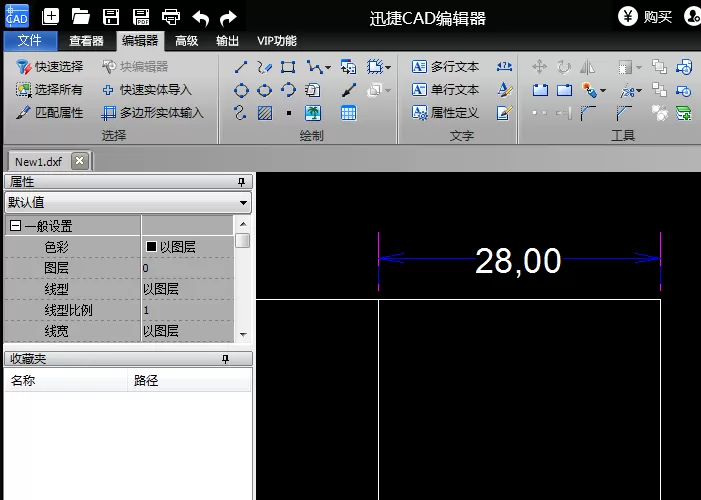This screenshot has height=500, width=701.
Task: Click 快速选择 button
Action: (x=49, y=67)
